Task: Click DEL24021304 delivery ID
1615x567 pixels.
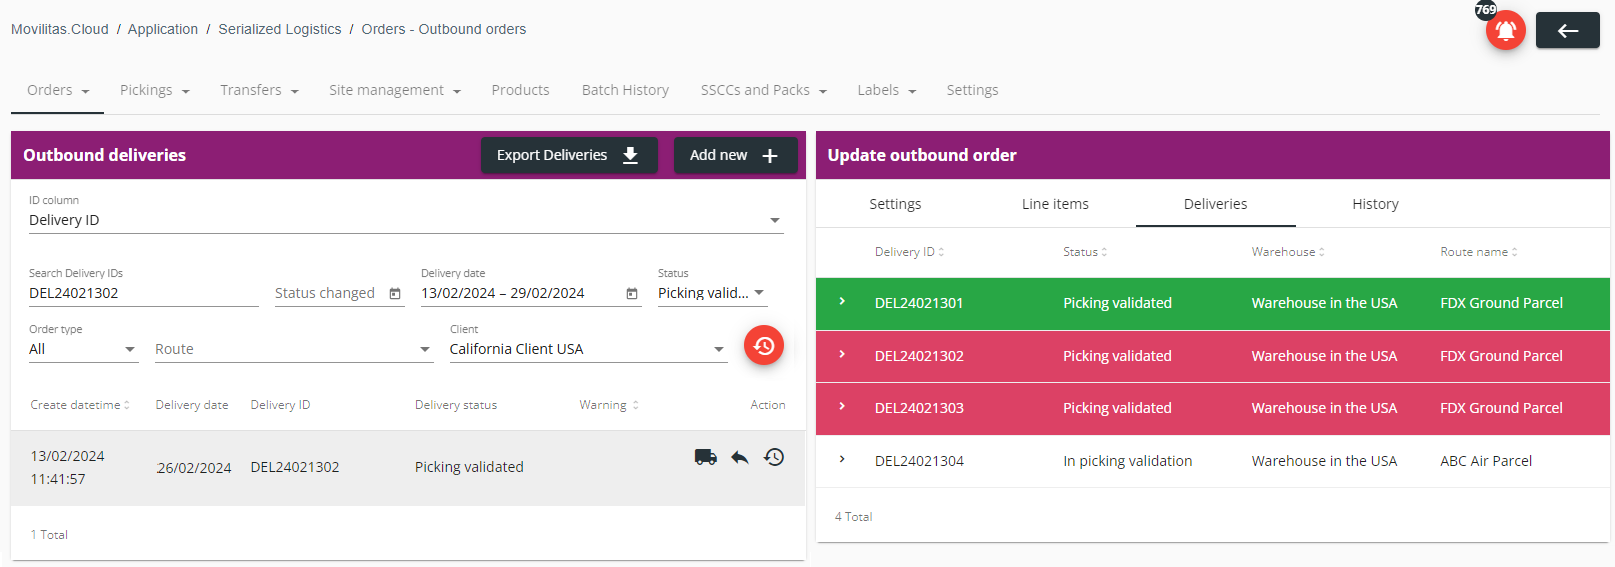Action: click(x=919, y=461)
